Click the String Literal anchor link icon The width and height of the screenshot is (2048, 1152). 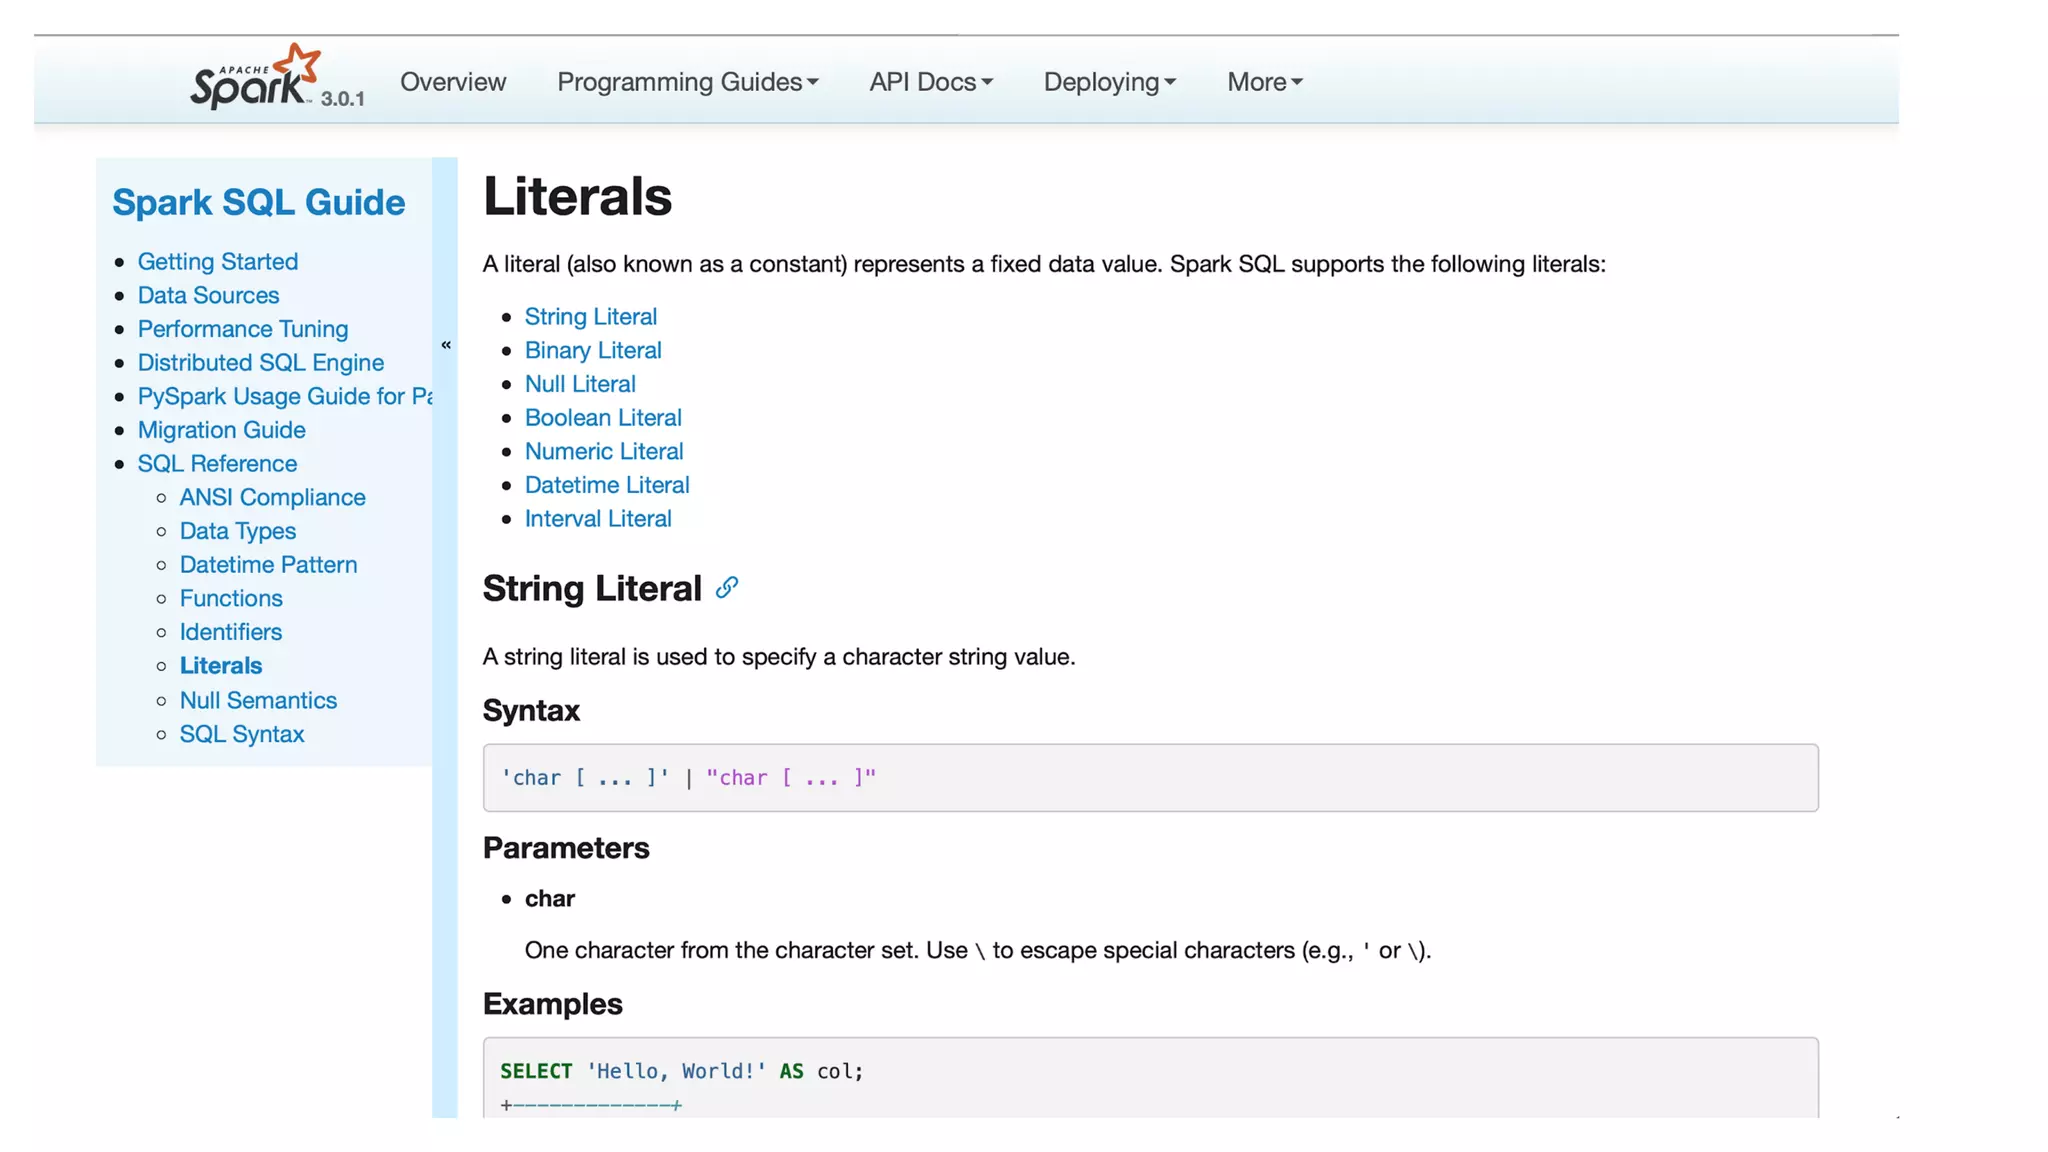[x=727, y=588]
